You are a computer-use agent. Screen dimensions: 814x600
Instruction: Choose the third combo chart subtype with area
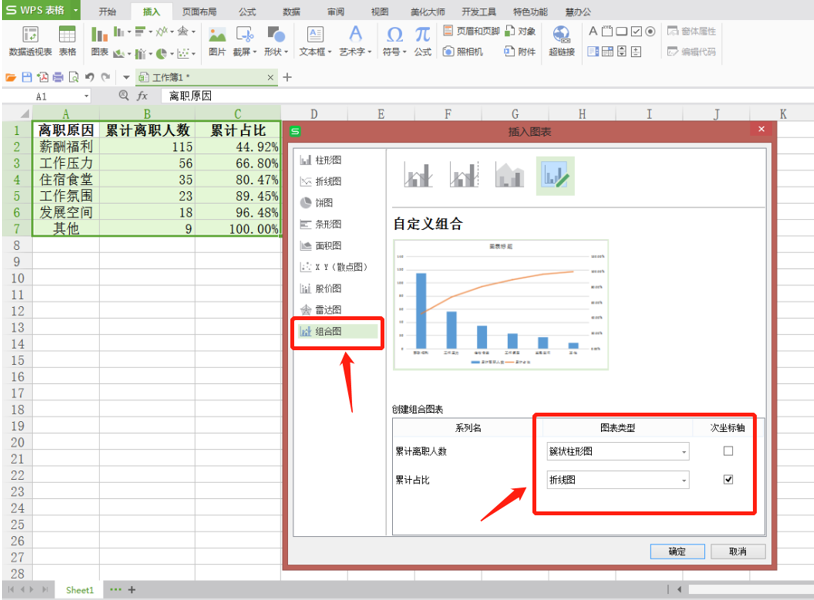coord(509,175)
